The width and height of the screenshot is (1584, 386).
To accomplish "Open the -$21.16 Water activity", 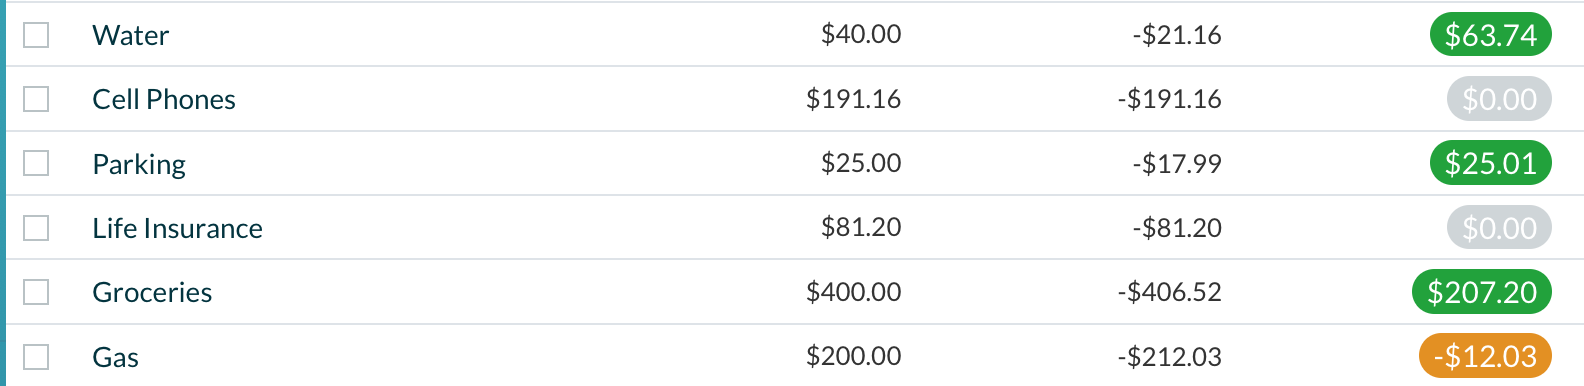I will (x=1177, y=35).
